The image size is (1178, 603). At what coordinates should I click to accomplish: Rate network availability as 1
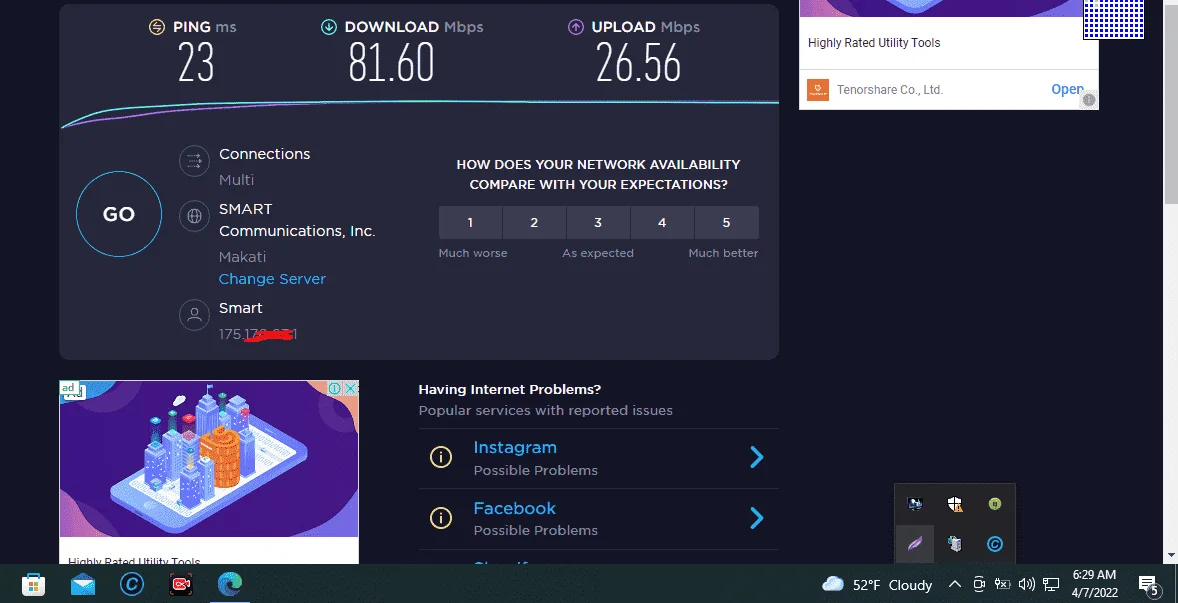pyautogui.click(x=470, y=222)
